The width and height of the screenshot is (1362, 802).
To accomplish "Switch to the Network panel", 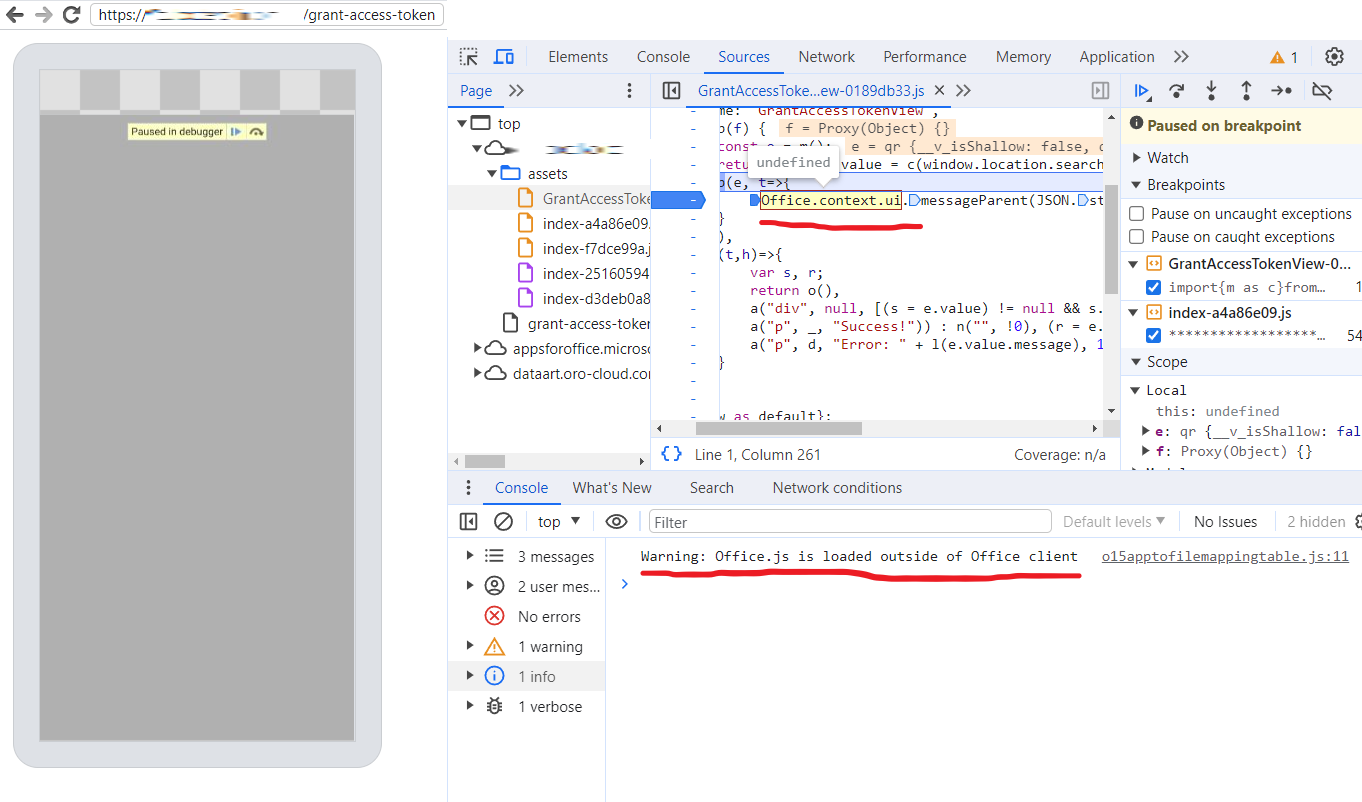I will point(826,56).
